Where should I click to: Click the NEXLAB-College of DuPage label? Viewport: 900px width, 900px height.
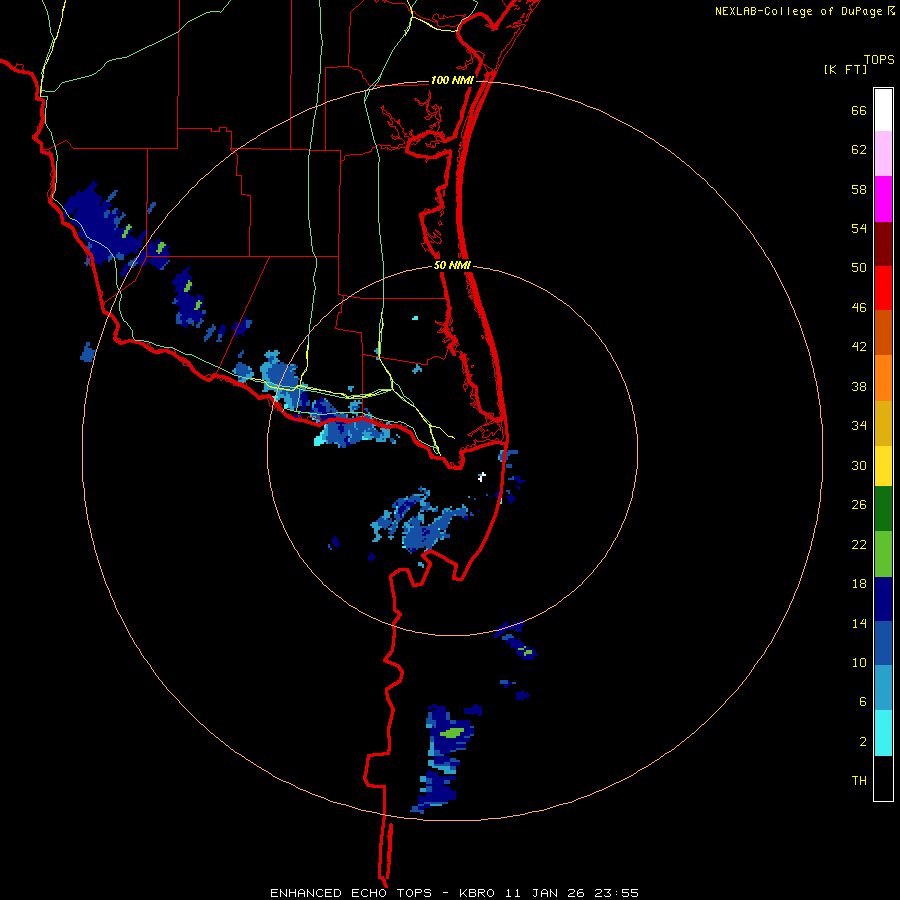(798, 11)
